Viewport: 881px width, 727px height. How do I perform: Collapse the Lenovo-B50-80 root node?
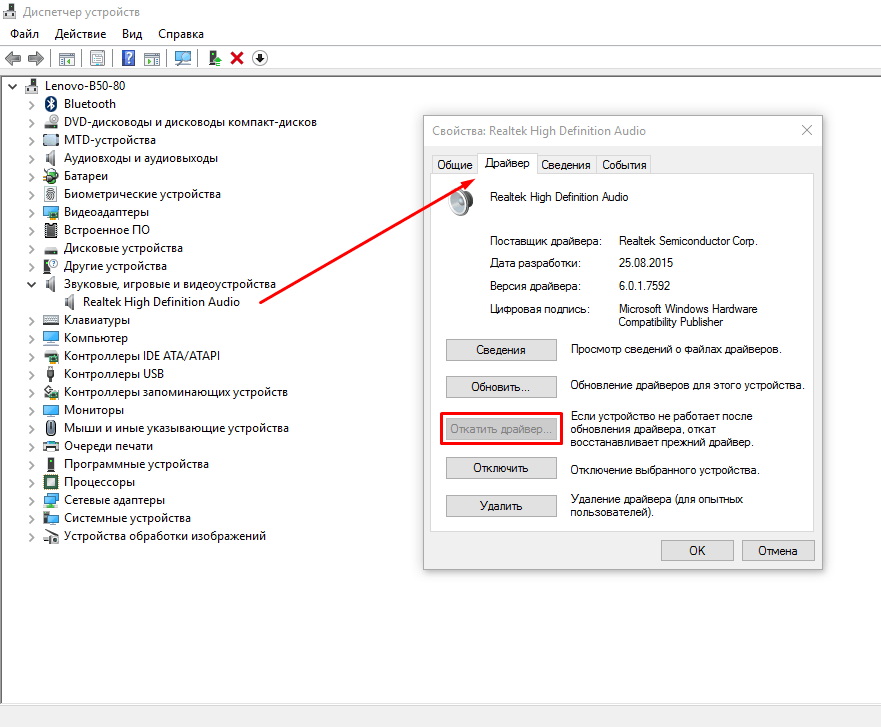click(x=12, y=87)
